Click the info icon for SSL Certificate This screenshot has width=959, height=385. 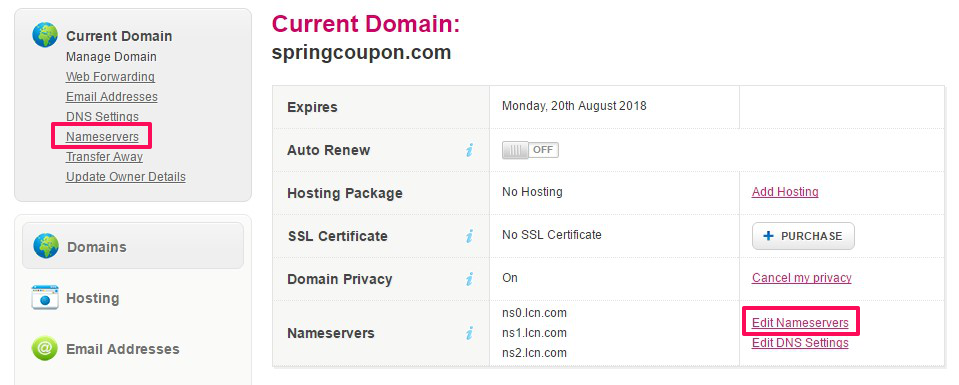pyautogui.click(x=469, y=236)
